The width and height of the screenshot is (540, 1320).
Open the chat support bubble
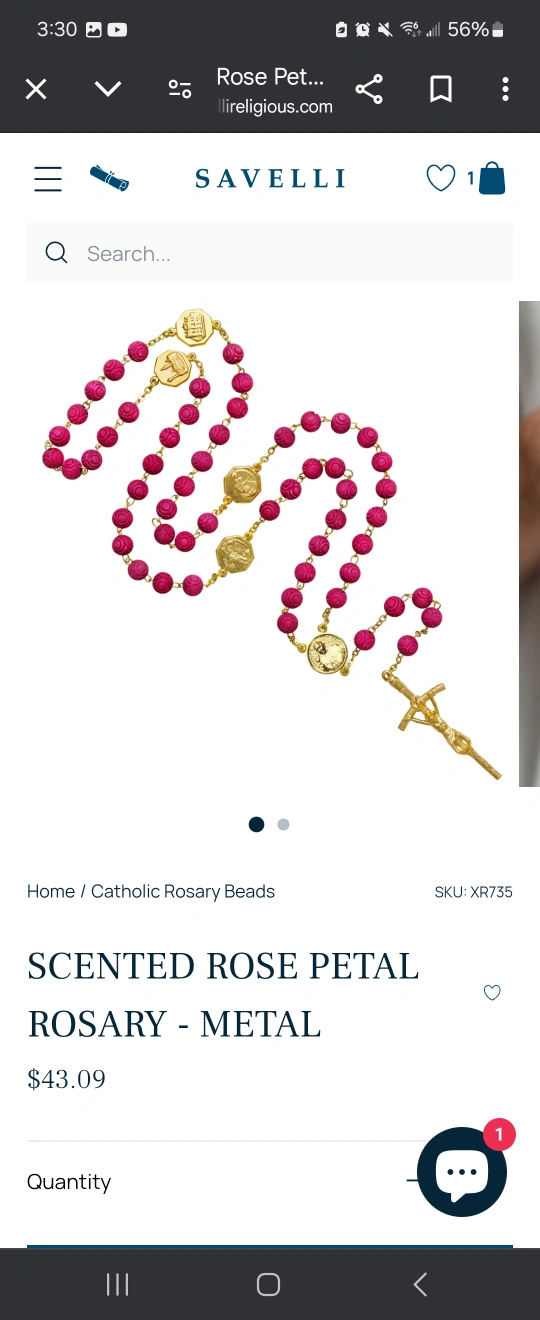pyautogui.click(x=462, y=1172)
